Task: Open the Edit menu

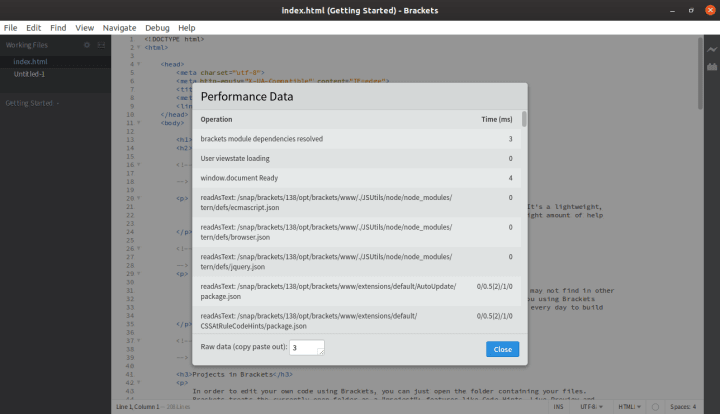Action: coord(34,28)
